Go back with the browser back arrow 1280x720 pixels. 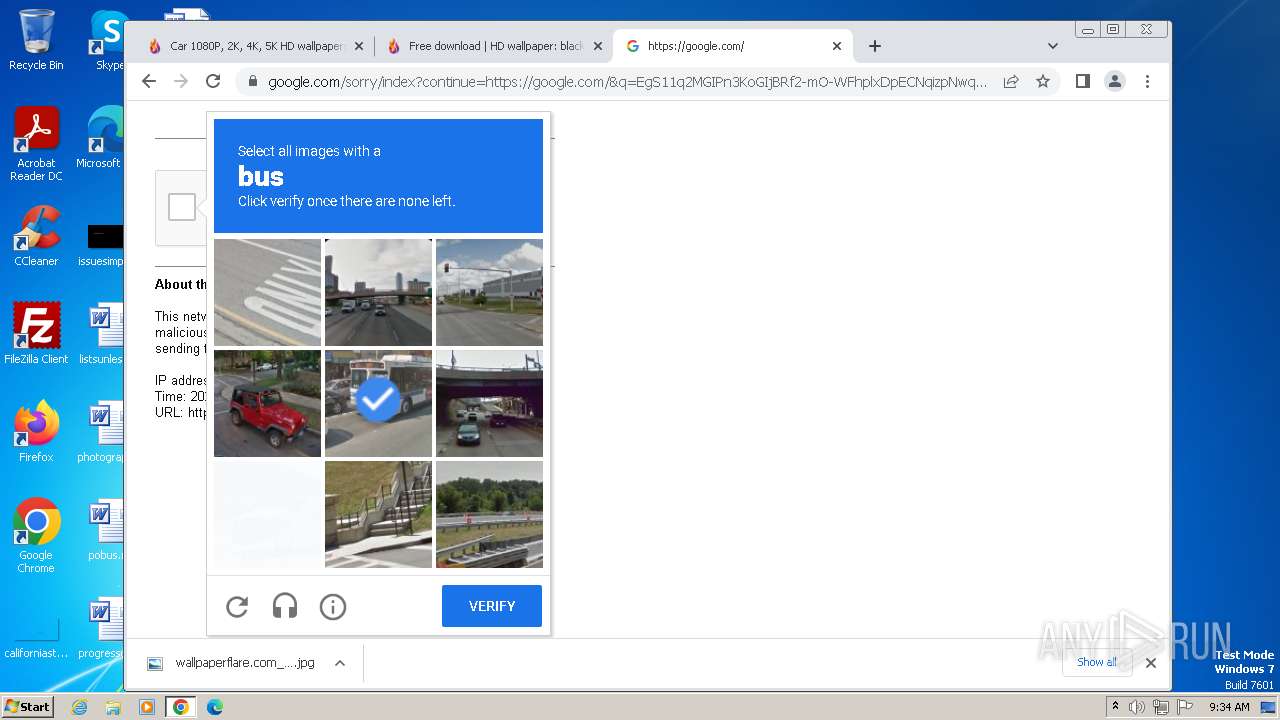point(149,81)
